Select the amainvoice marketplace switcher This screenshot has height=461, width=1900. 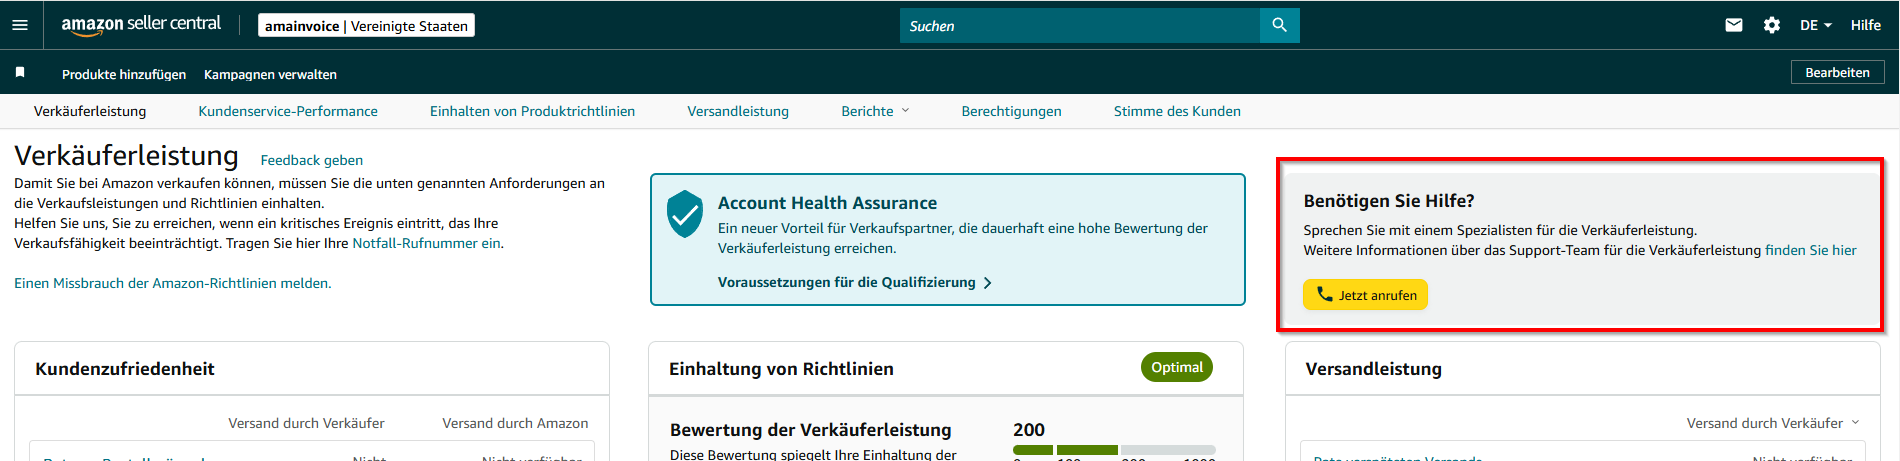[366, 25]
